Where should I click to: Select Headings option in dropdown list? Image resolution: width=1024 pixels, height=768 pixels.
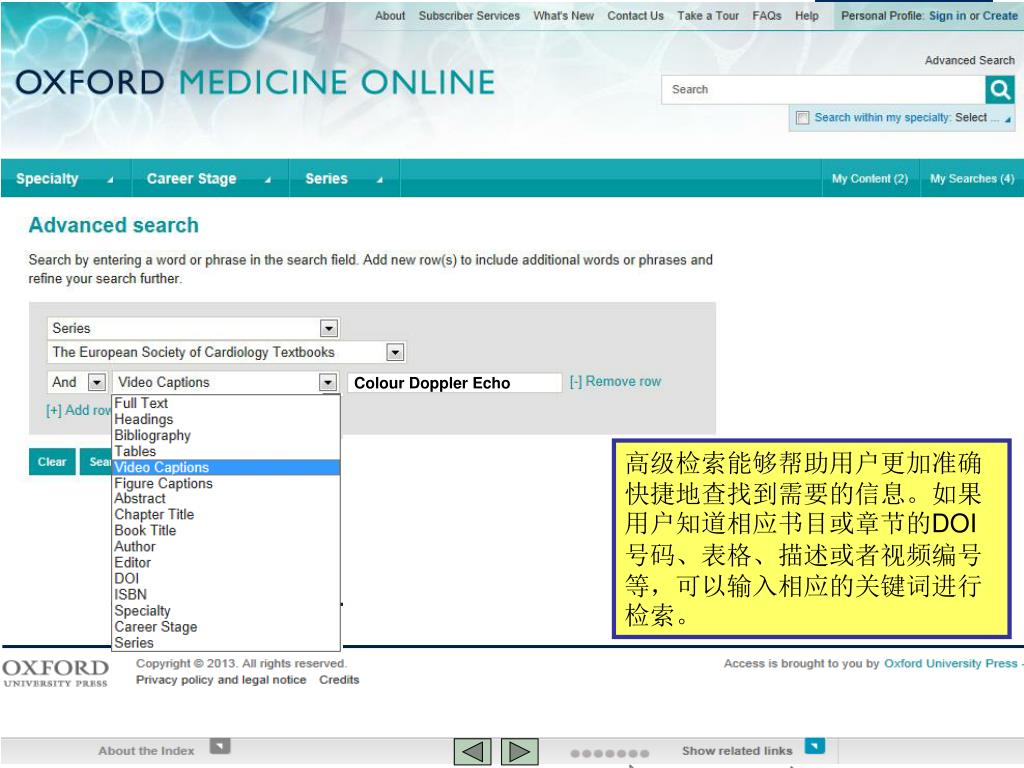click(226, 419)
